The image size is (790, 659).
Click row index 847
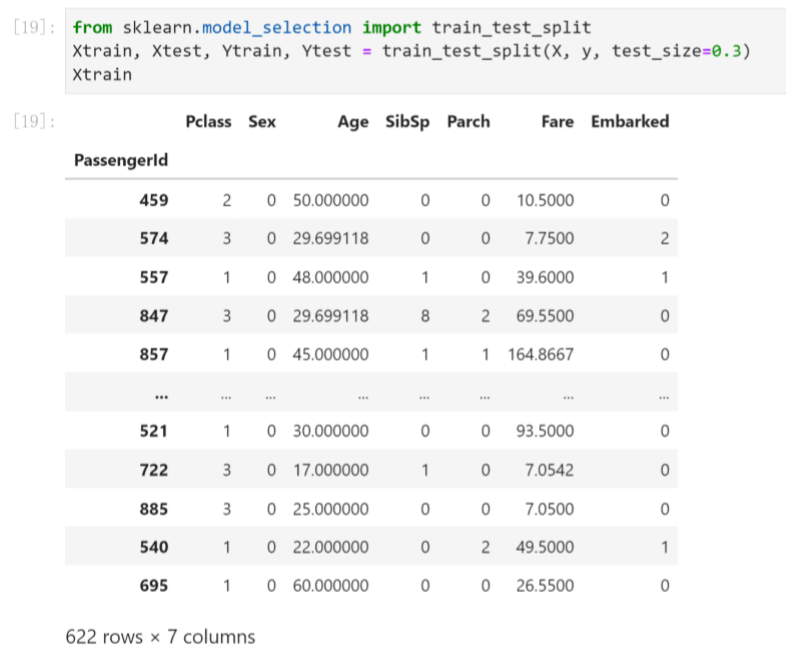154,316
